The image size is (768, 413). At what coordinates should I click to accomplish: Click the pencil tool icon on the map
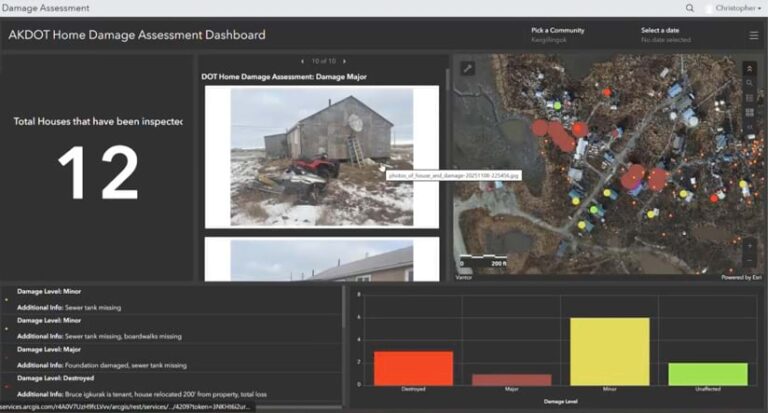click(468, 69)
